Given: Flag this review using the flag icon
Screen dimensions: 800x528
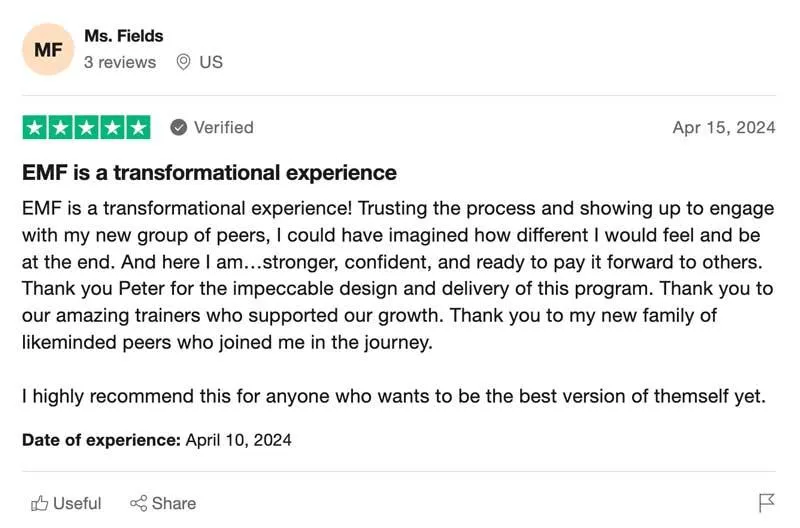Looking at the screenshot, I should (767, 503).
